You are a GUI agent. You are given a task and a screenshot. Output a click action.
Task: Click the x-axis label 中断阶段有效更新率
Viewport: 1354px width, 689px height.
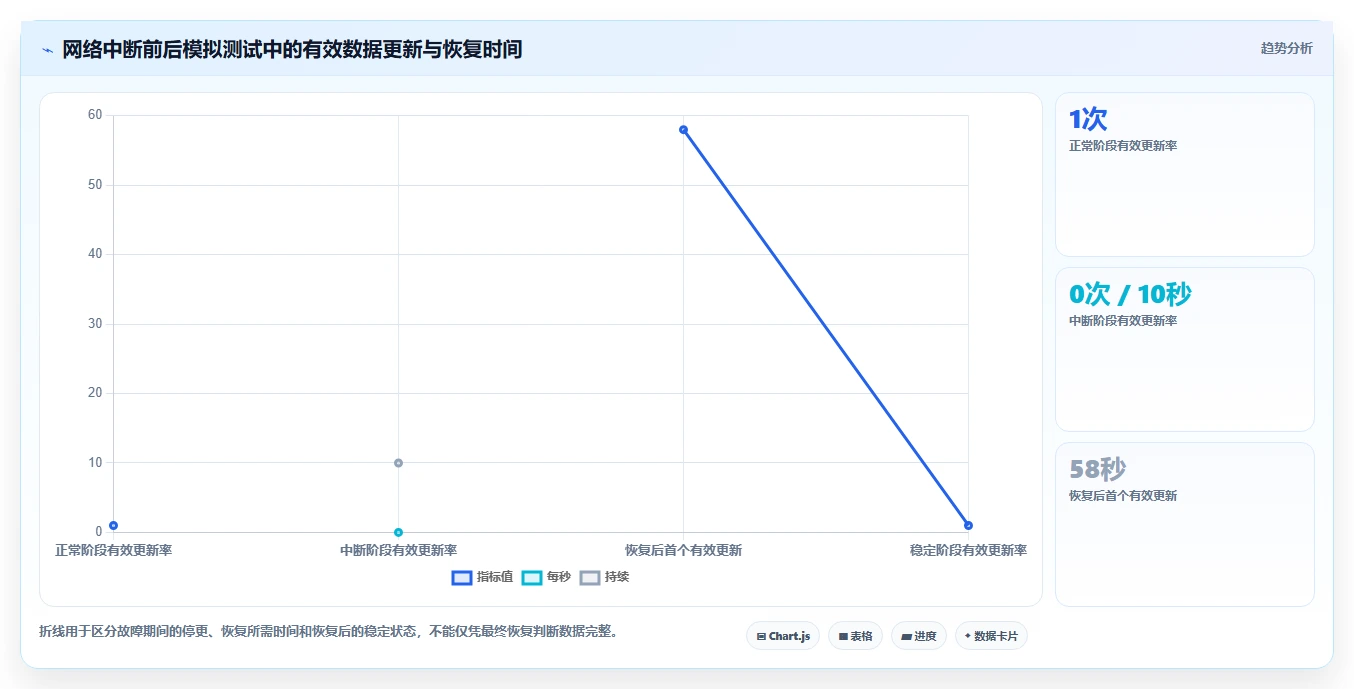click(398, 550)
